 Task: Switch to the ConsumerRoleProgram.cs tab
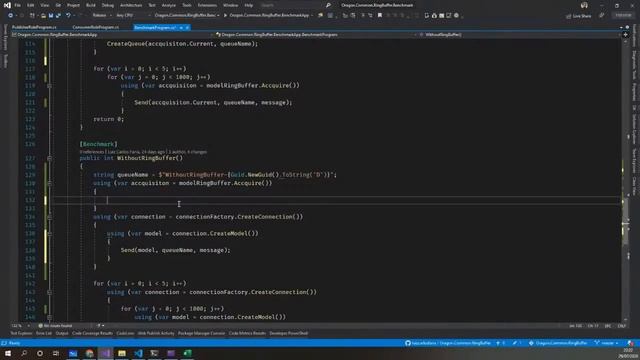click(96, 27)
